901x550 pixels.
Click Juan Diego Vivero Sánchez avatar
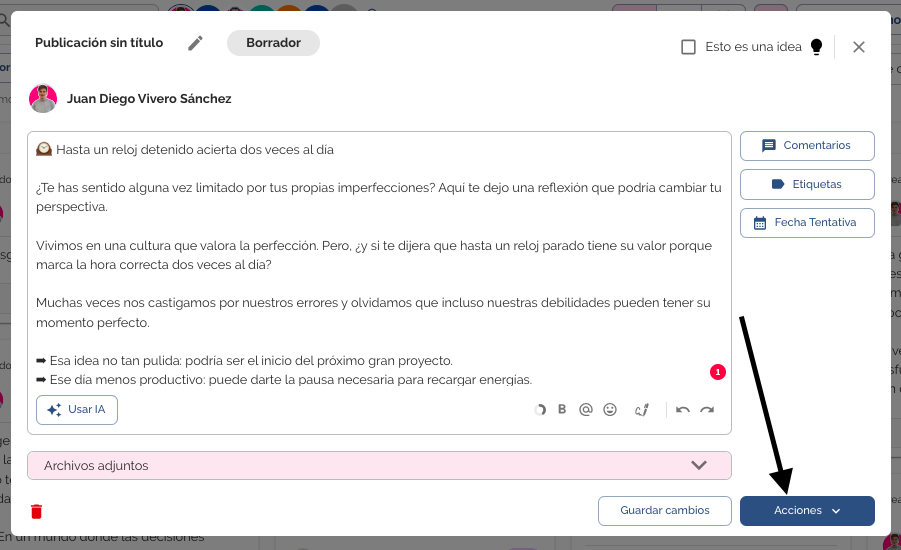tap(43, 99)
